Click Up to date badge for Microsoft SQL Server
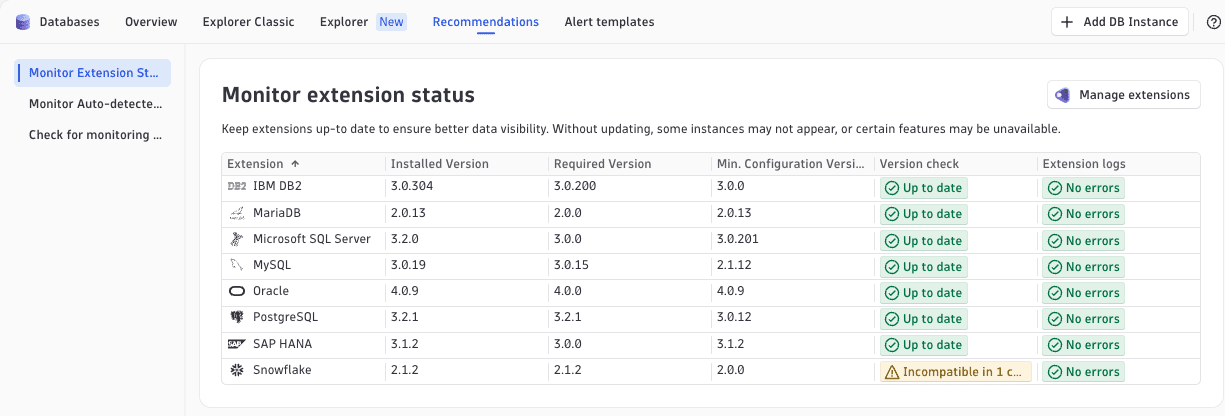 (x=923, y=241)
